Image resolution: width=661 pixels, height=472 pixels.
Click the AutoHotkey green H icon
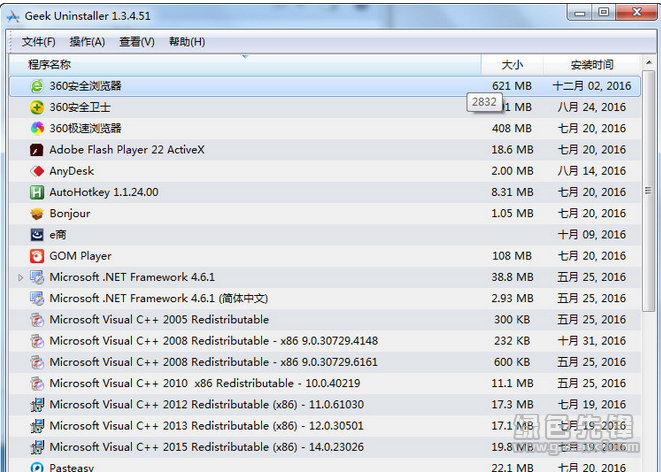click(37, 192)
